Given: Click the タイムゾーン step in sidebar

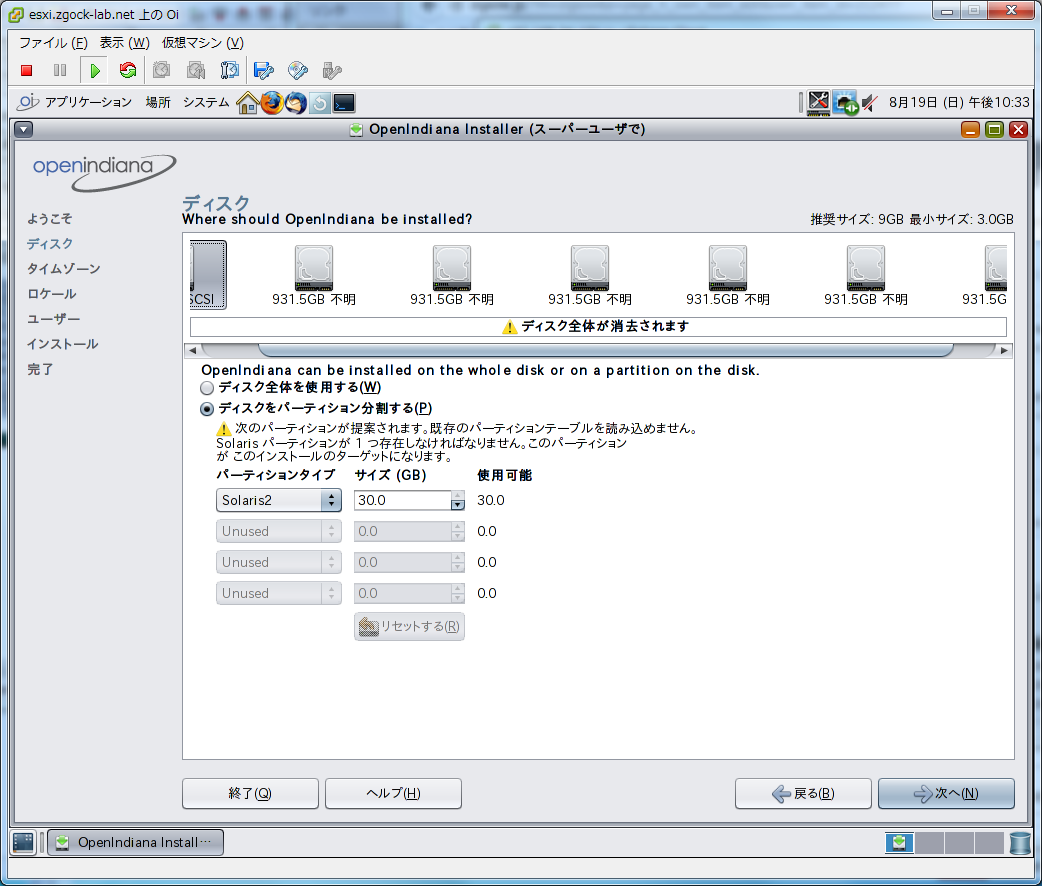Looking at the screenshot, I should click(63, 269).
